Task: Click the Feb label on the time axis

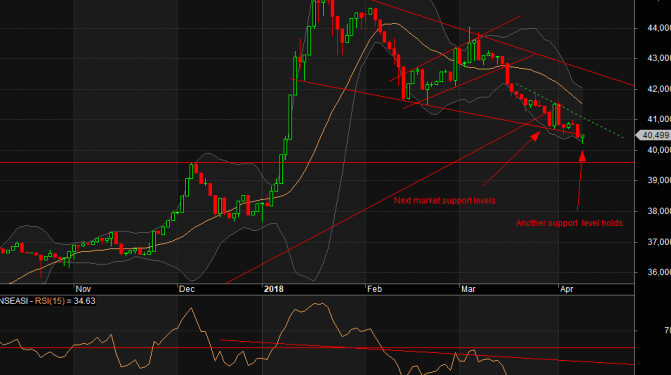Action: tap(374, 289)
